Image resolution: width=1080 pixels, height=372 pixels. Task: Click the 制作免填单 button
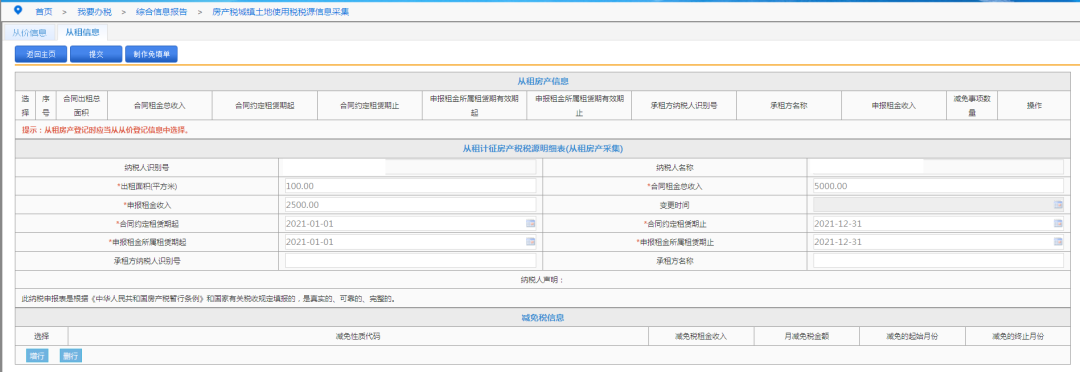151,54
